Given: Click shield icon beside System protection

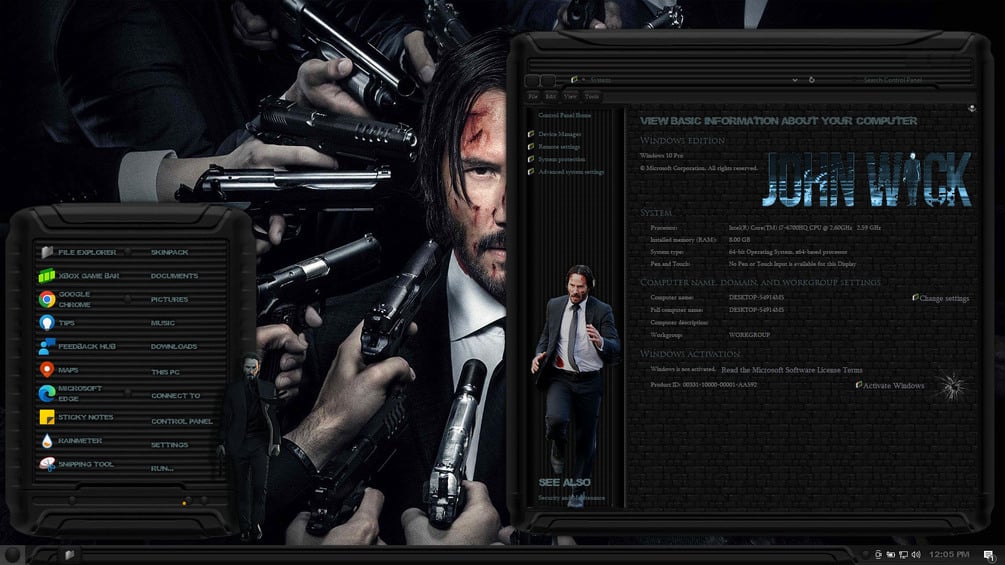Looking at the screenshot, I should pyautogui.click(x=531, y=159).
